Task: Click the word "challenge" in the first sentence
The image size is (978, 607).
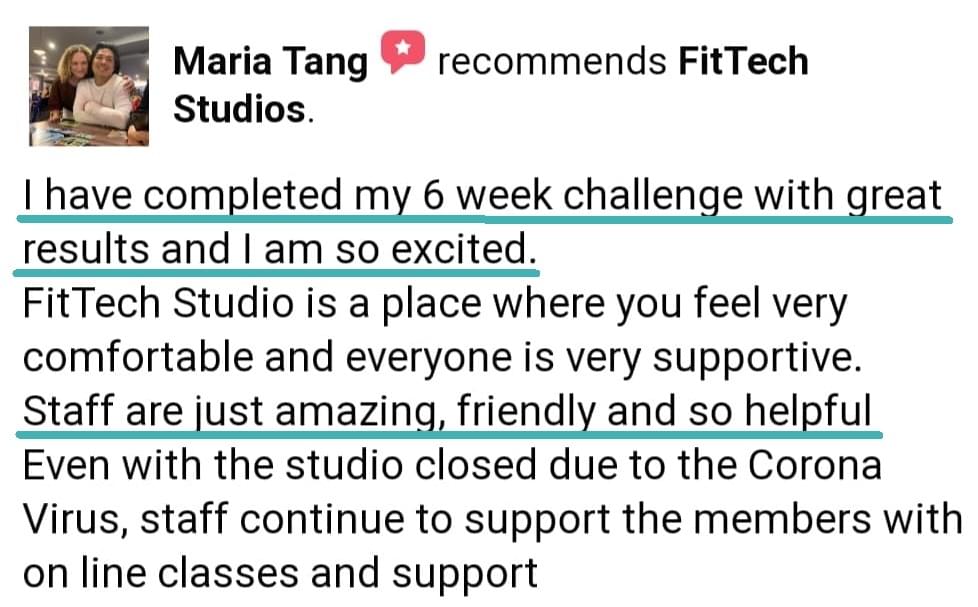Action: click(x=653, y=195)
